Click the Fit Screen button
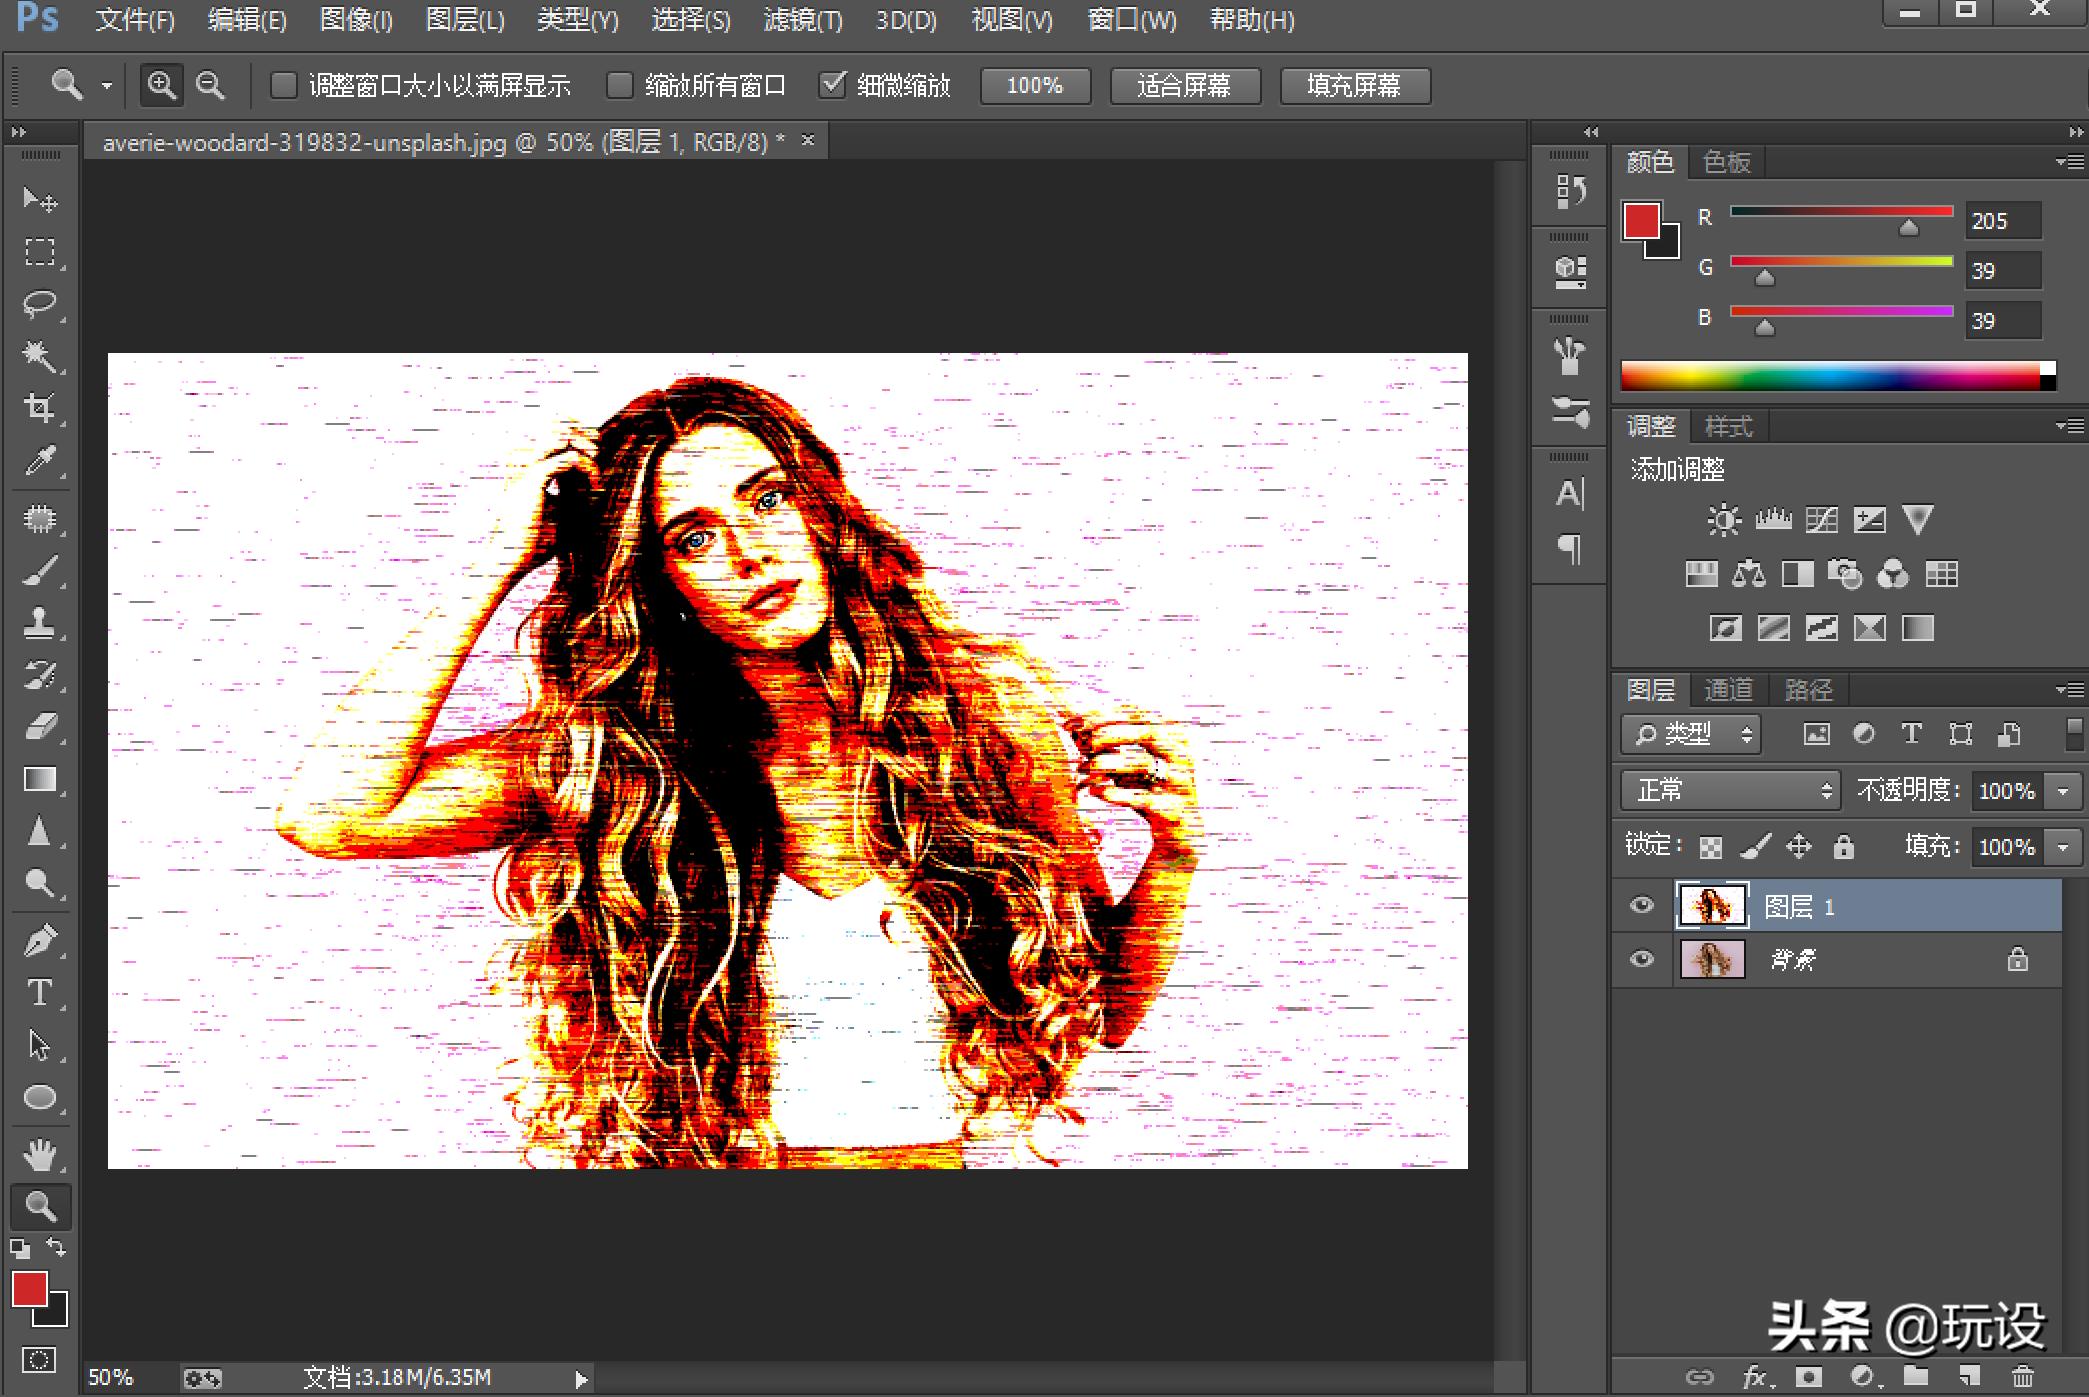This screenshot has height=1397, width=2089. pyautogui.click(x=1184, y=86)
